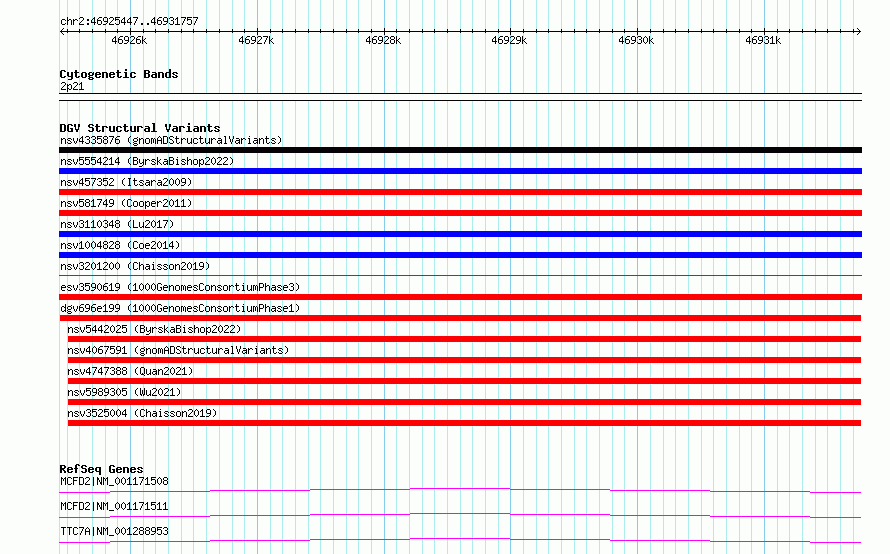Open the nsv581749 (Cooper2011) variant
Screen dimensions: 890x554
pyautogui.click(x=126, y=203)
